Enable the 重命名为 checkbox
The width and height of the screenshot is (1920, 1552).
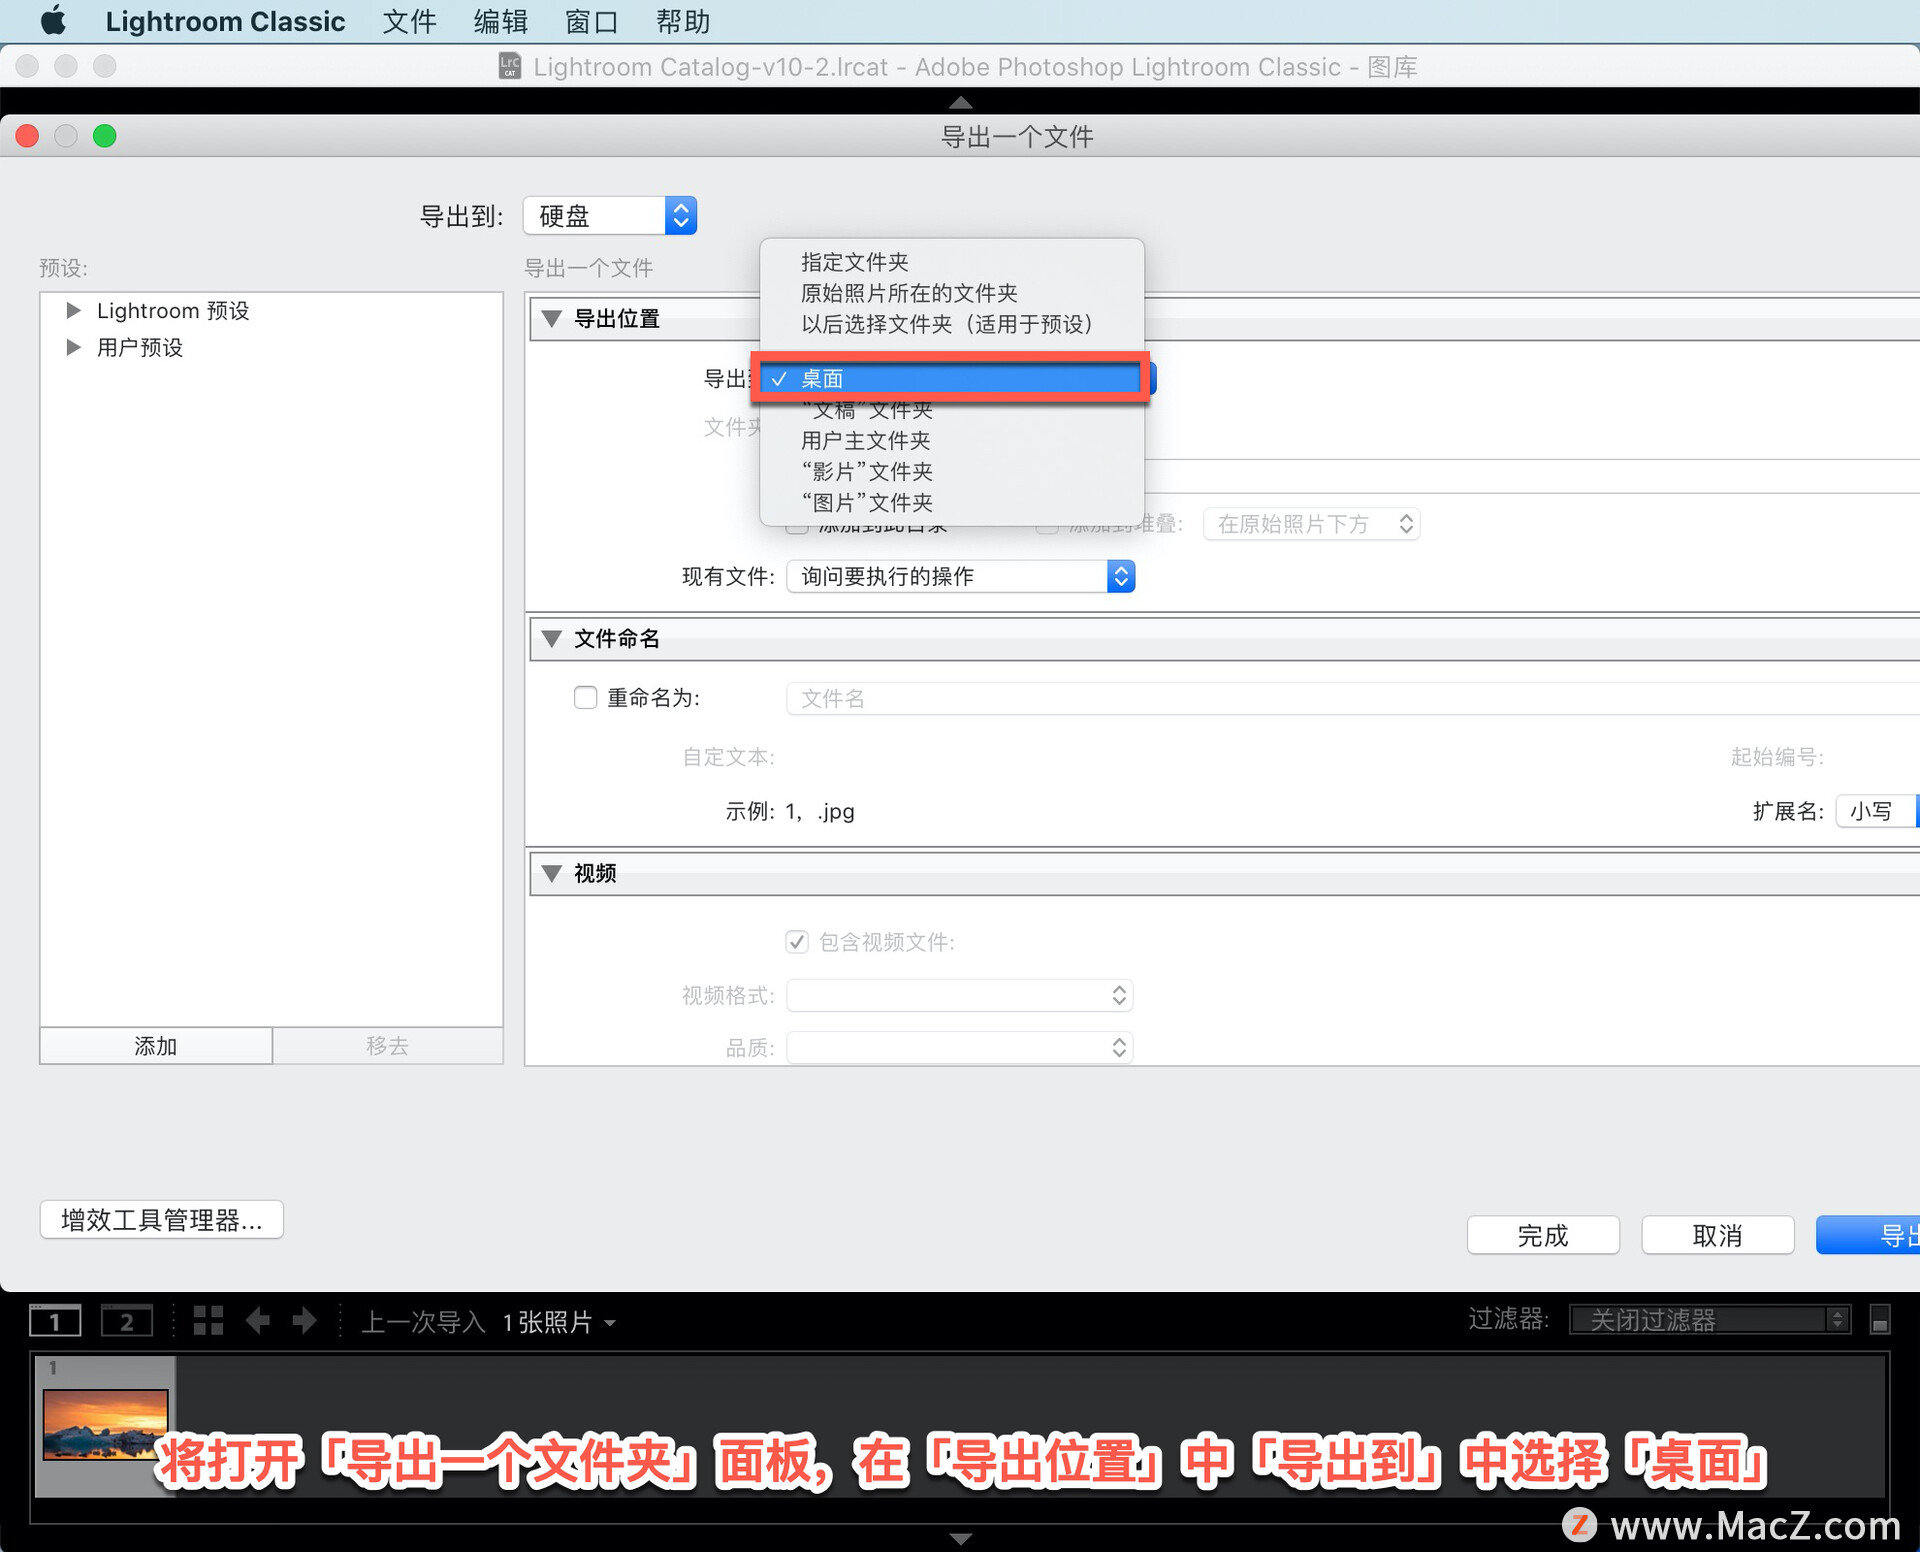pos(585,697)
